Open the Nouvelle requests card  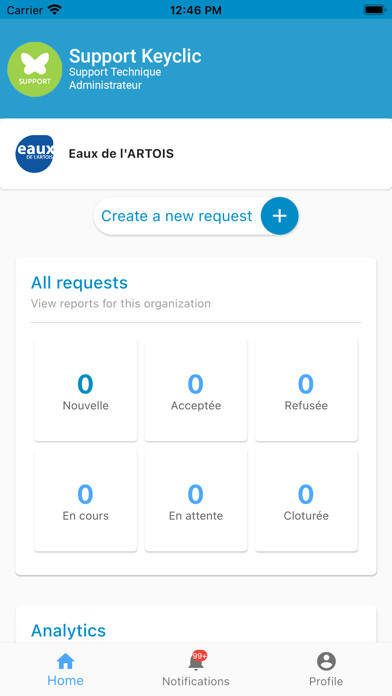tap(86, 391)
